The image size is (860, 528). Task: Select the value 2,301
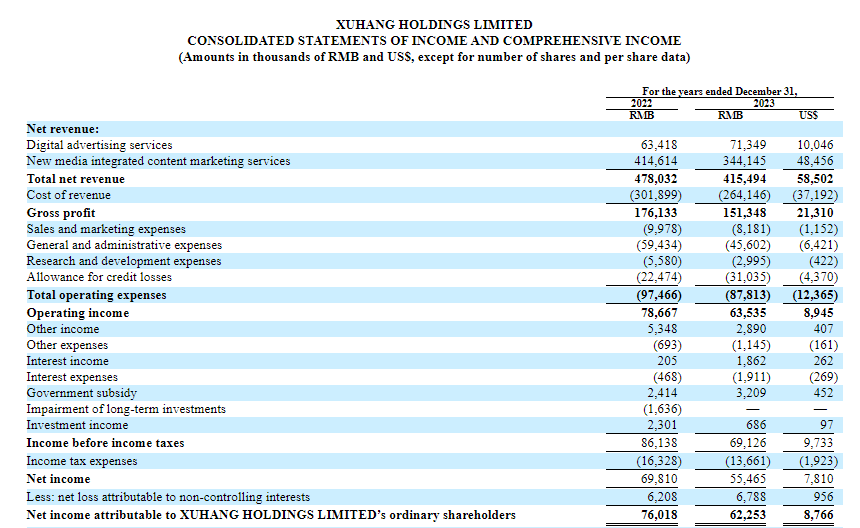(662, 425)
